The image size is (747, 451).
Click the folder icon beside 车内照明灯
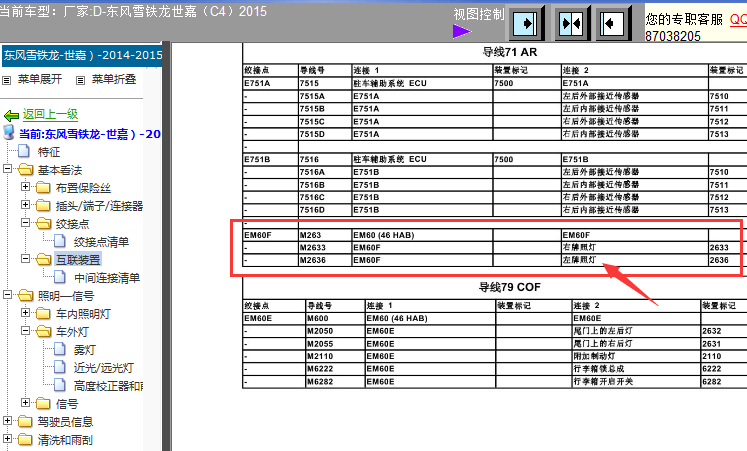pyautogui.click(x=43, y=314)
